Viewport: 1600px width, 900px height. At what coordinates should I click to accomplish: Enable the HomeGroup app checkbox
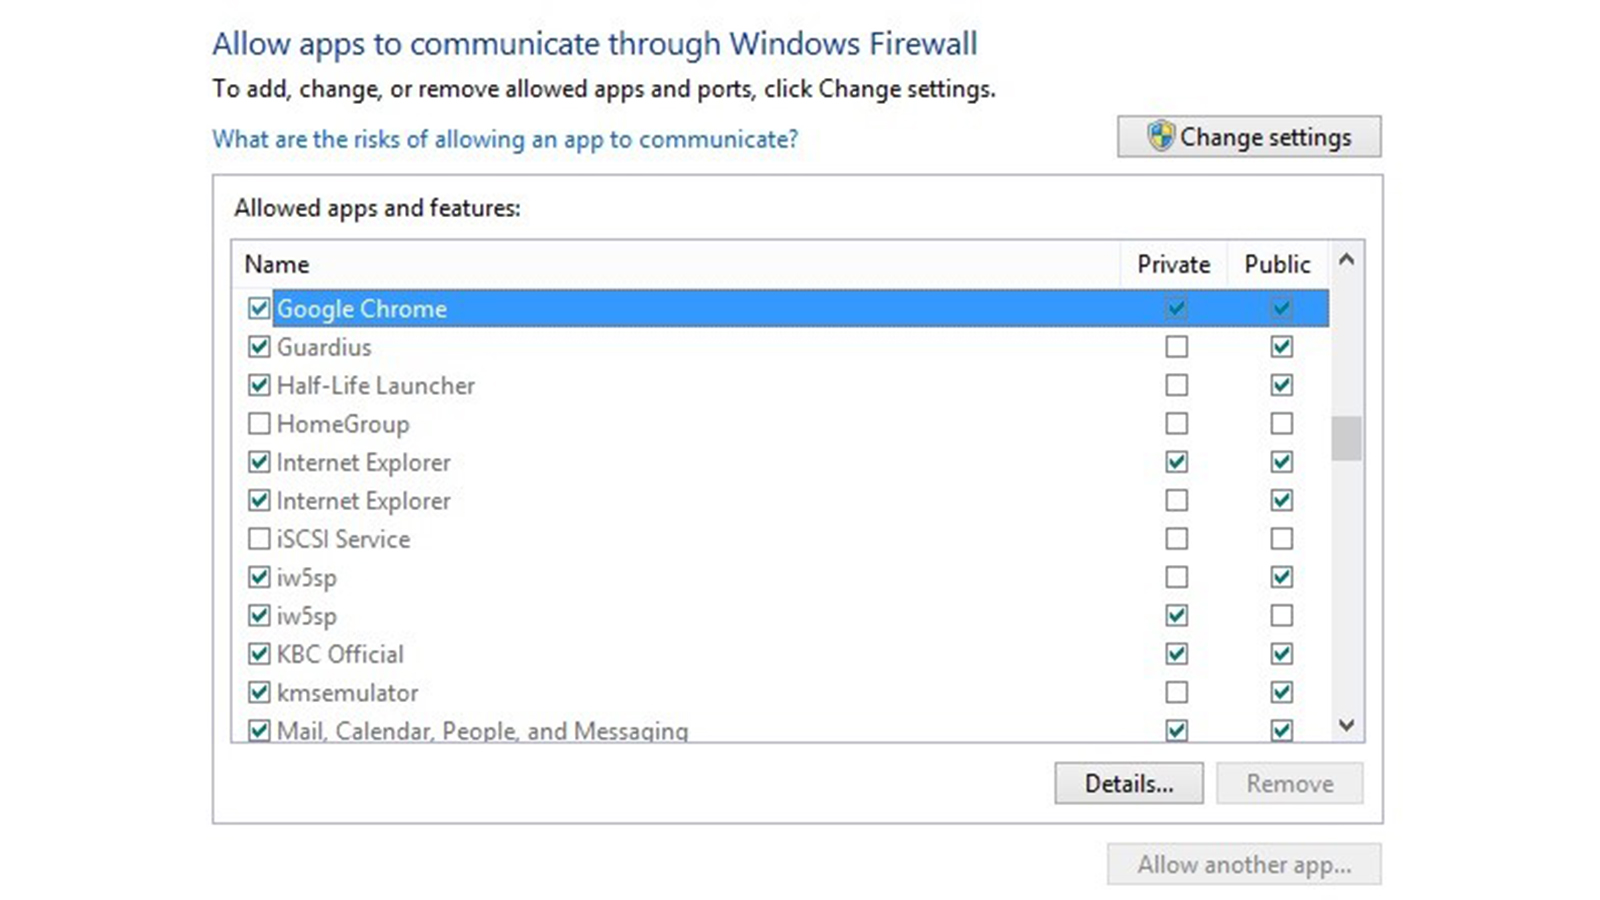click(259, 424)
